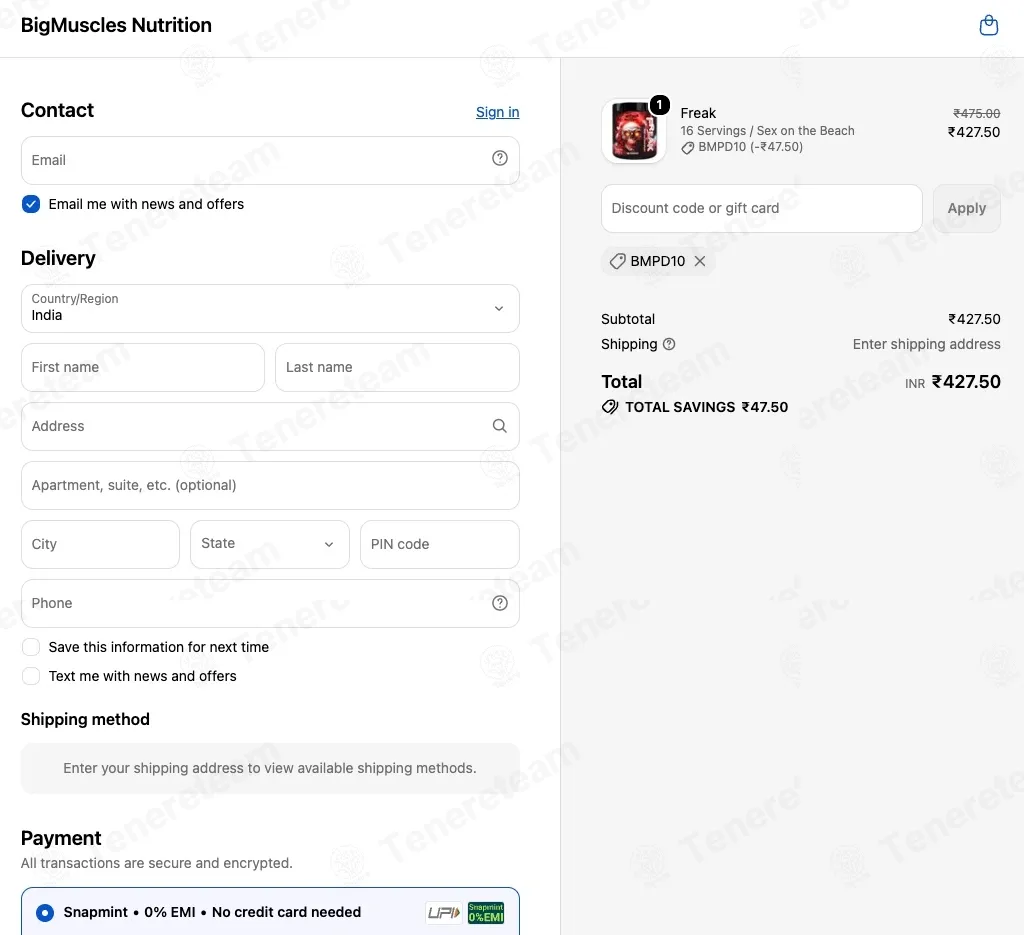Viewport: 1024px width, 935px height.
Task: Click the Snapmint 0% EMI badge
Action: point(486,912)
